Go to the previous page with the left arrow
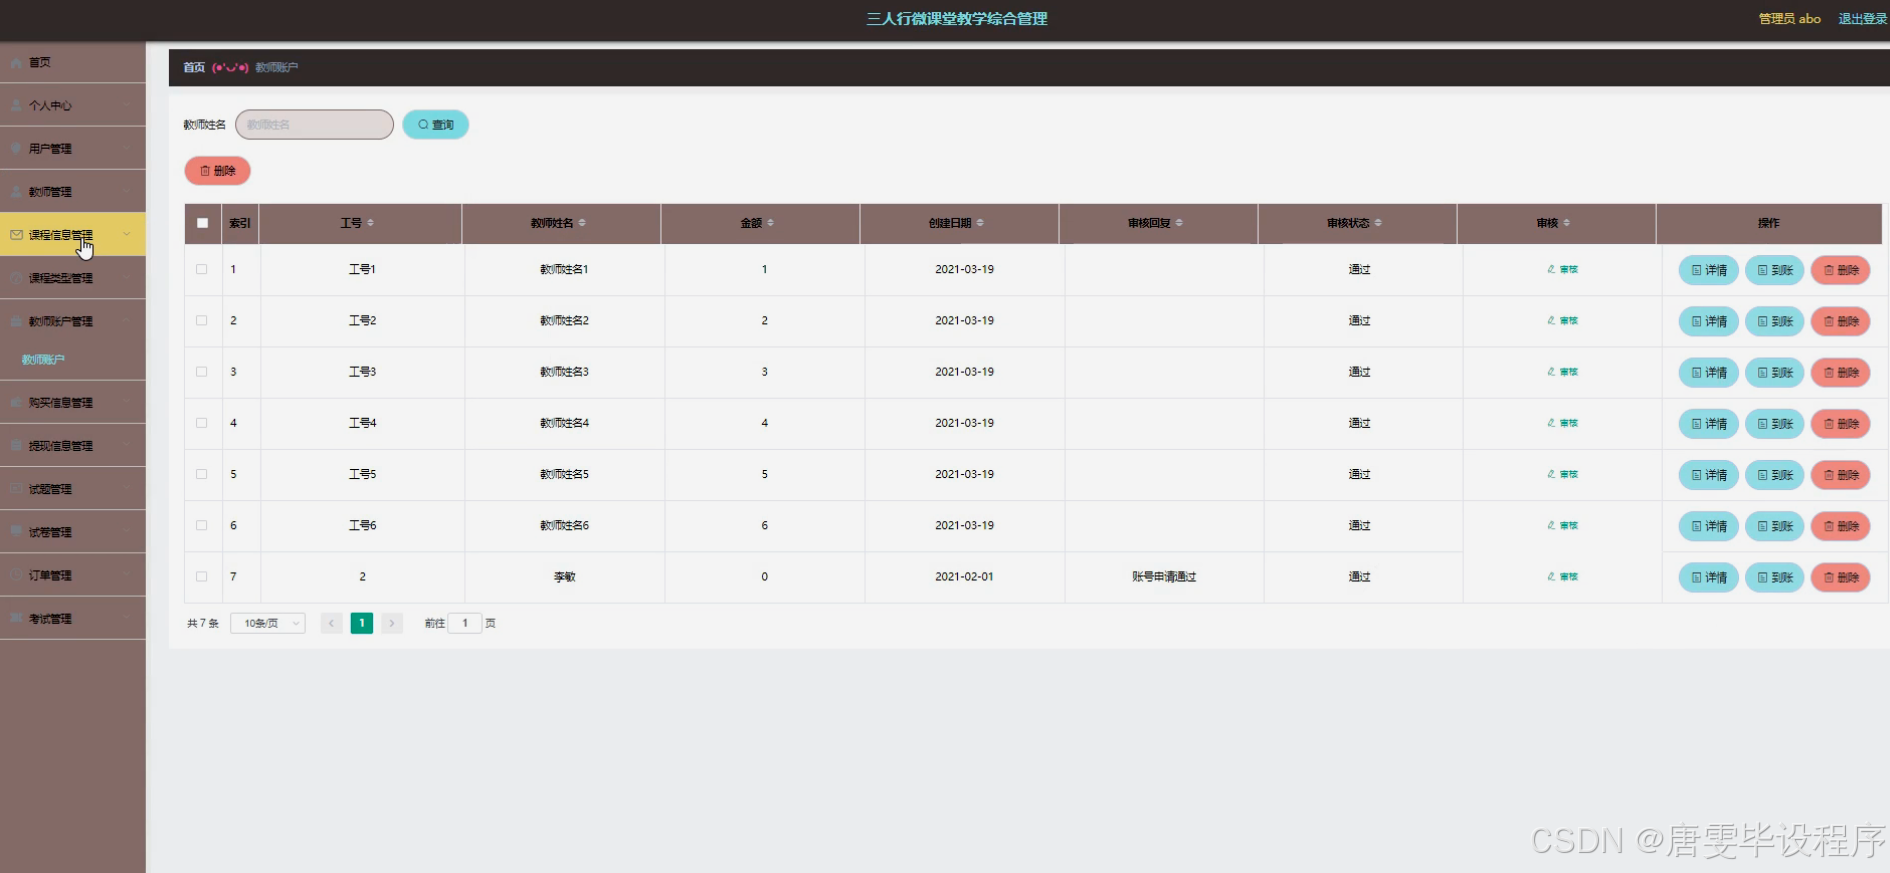Viewport: 1890px width, 873px height. point(331,623)
